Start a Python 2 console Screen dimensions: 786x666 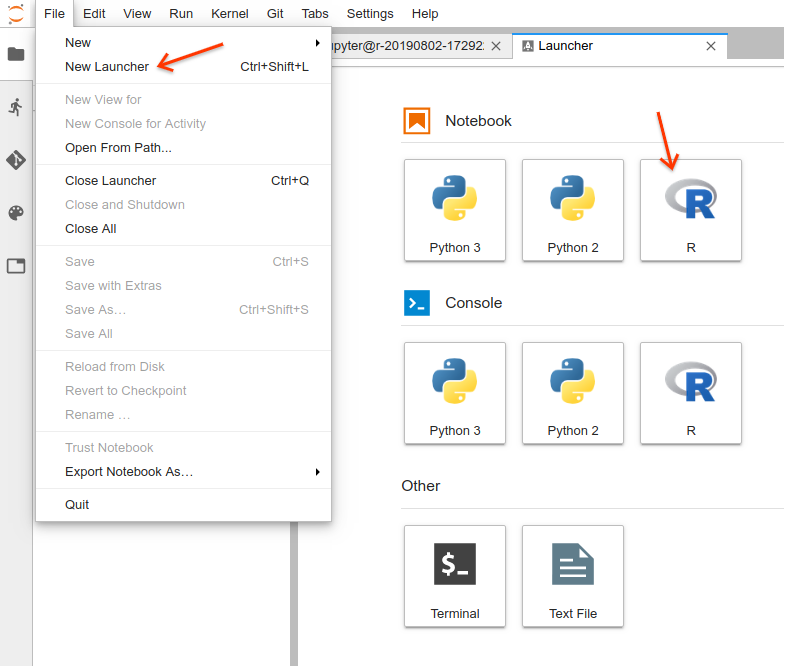573,393
